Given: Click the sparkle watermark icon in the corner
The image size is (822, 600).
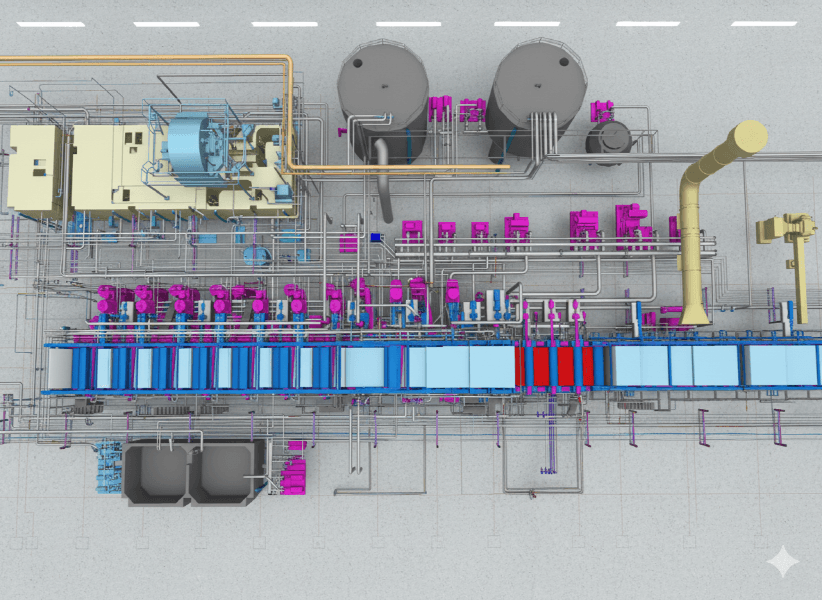Looking at the screenshot, I should pyautogui.click(x=782, y=562).
